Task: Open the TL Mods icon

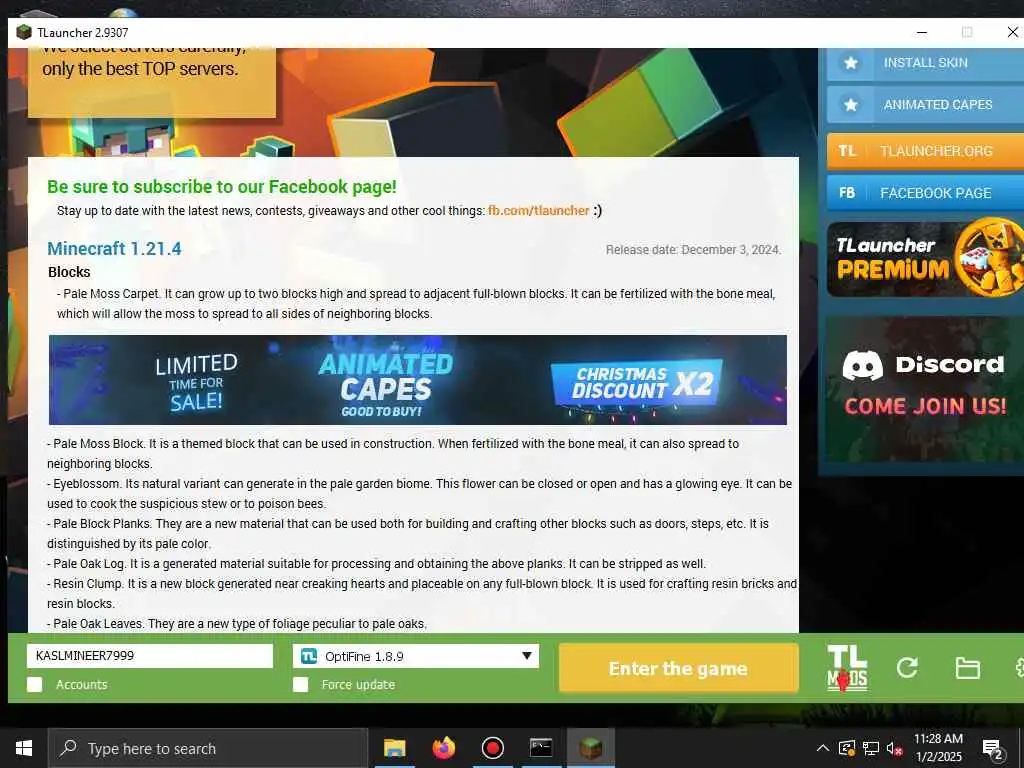Action: (x=847, y=667)
